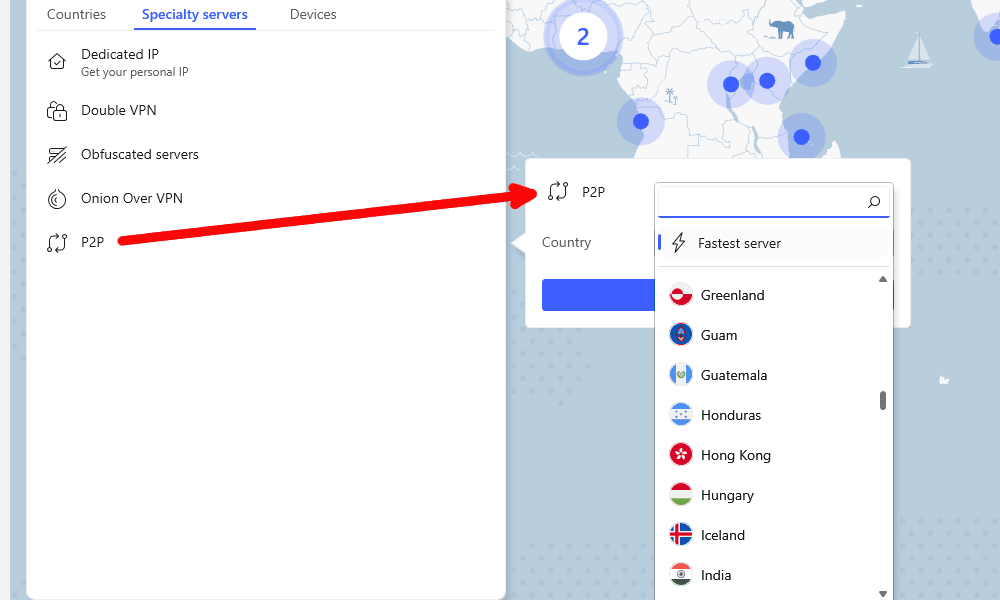Click the map cluster marked 2
This screenshot has height=600, width=1000.
click(583, 36)
